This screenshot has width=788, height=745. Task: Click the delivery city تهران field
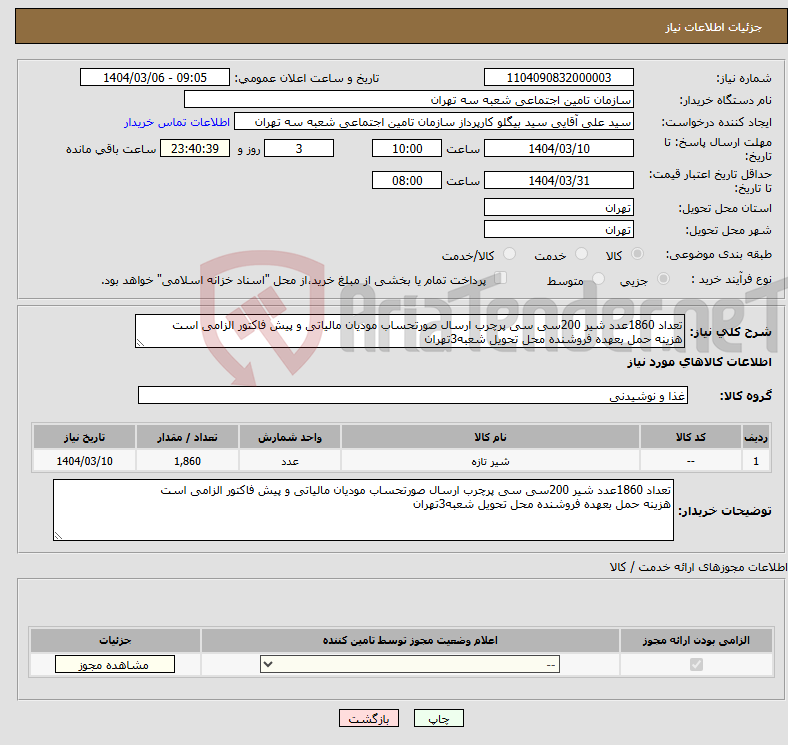pyautogui.click(x=559, y=229)
